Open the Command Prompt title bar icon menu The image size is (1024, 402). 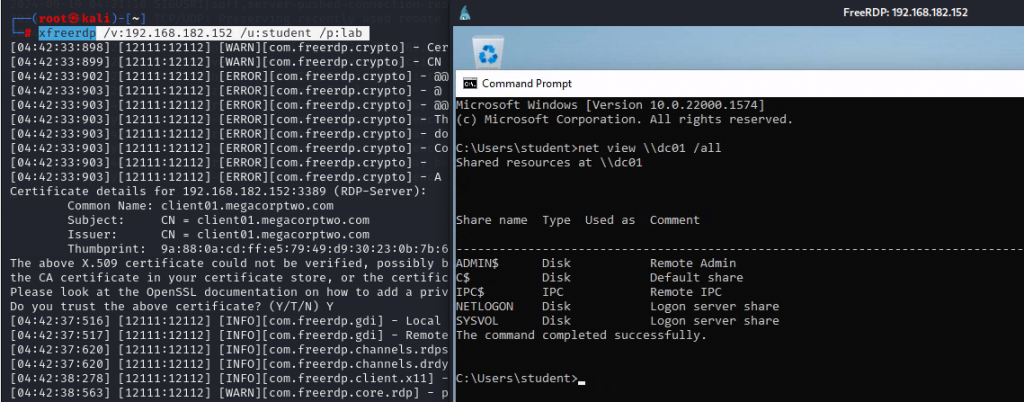click(x=470, y=84)
